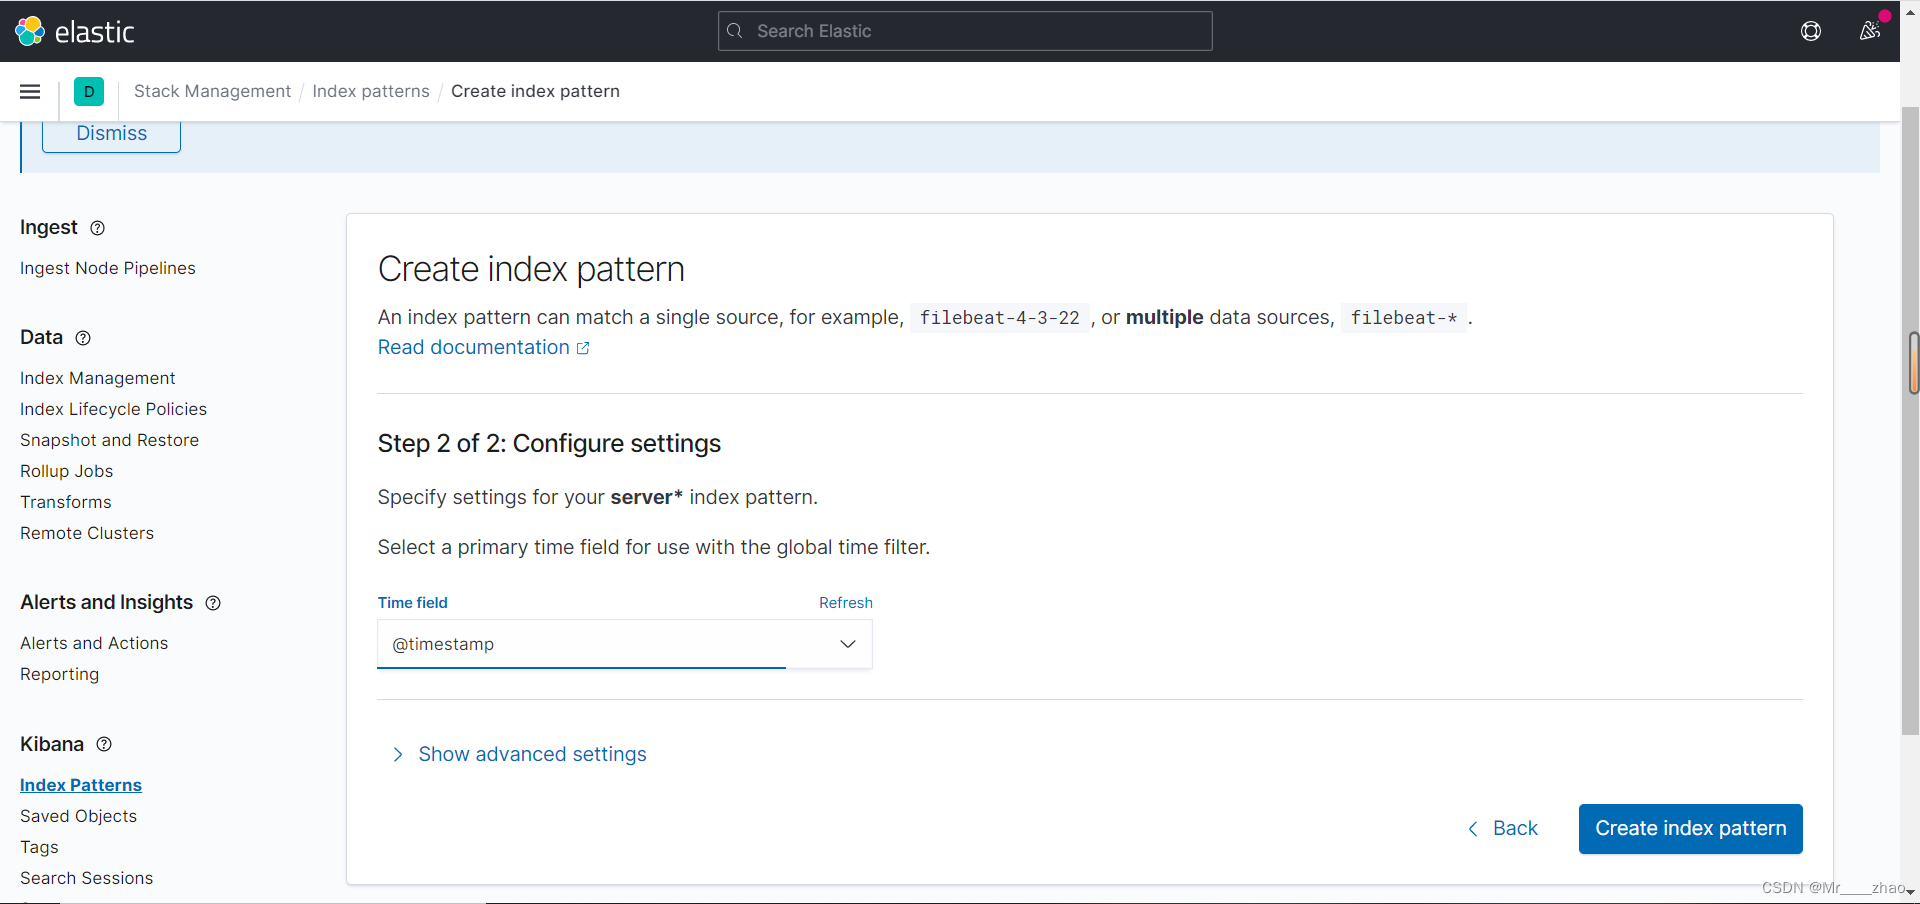Open Ingest Node Pipelines
Screen dimensions: 1920x904
pos(108,268)
